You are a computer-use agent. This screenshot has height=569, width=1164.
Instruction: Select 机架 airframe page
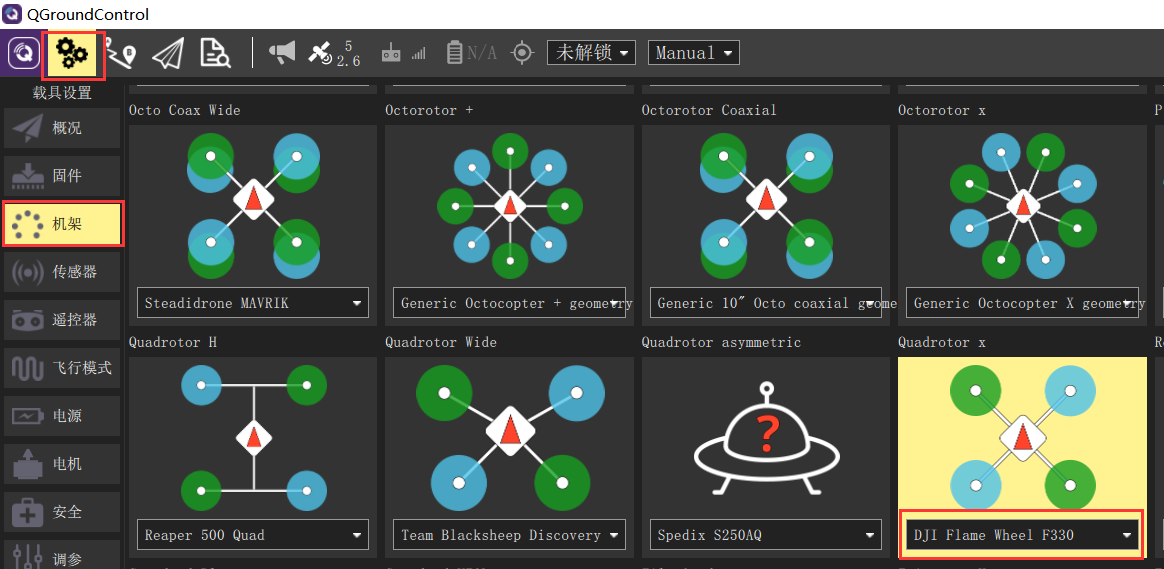tap(63, 224)
